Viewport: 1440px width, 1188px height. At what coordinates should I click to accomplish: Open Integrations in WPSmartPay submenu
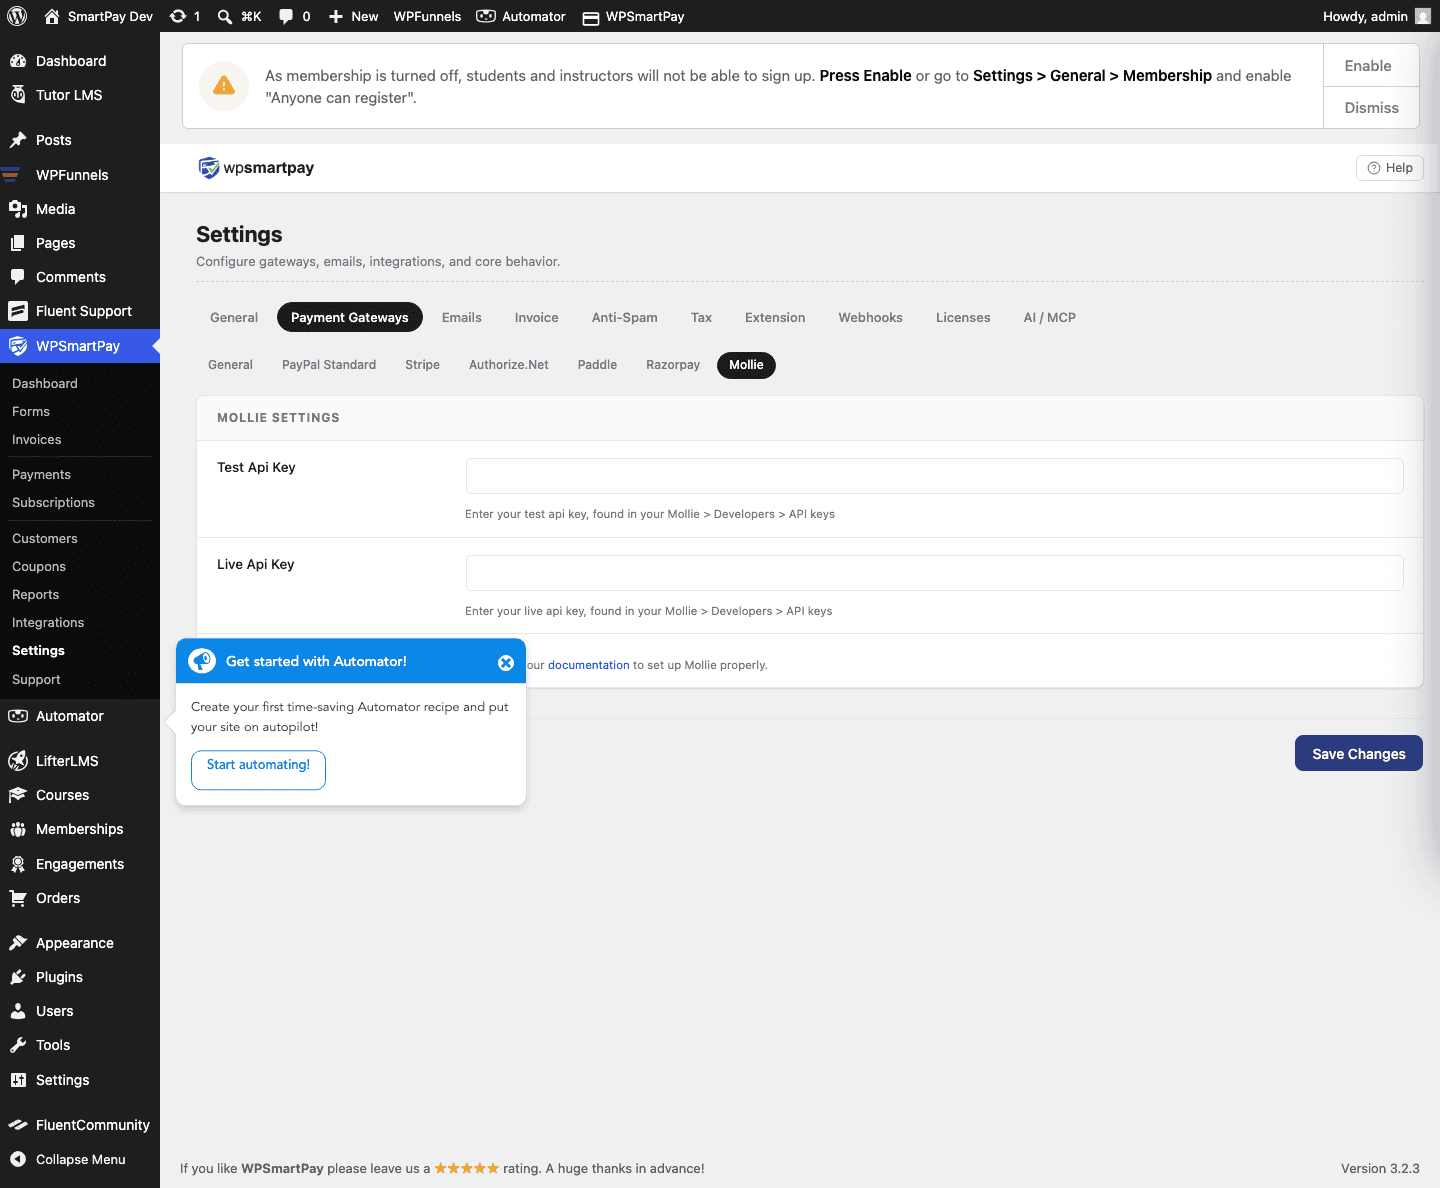[x=48, y=623]
